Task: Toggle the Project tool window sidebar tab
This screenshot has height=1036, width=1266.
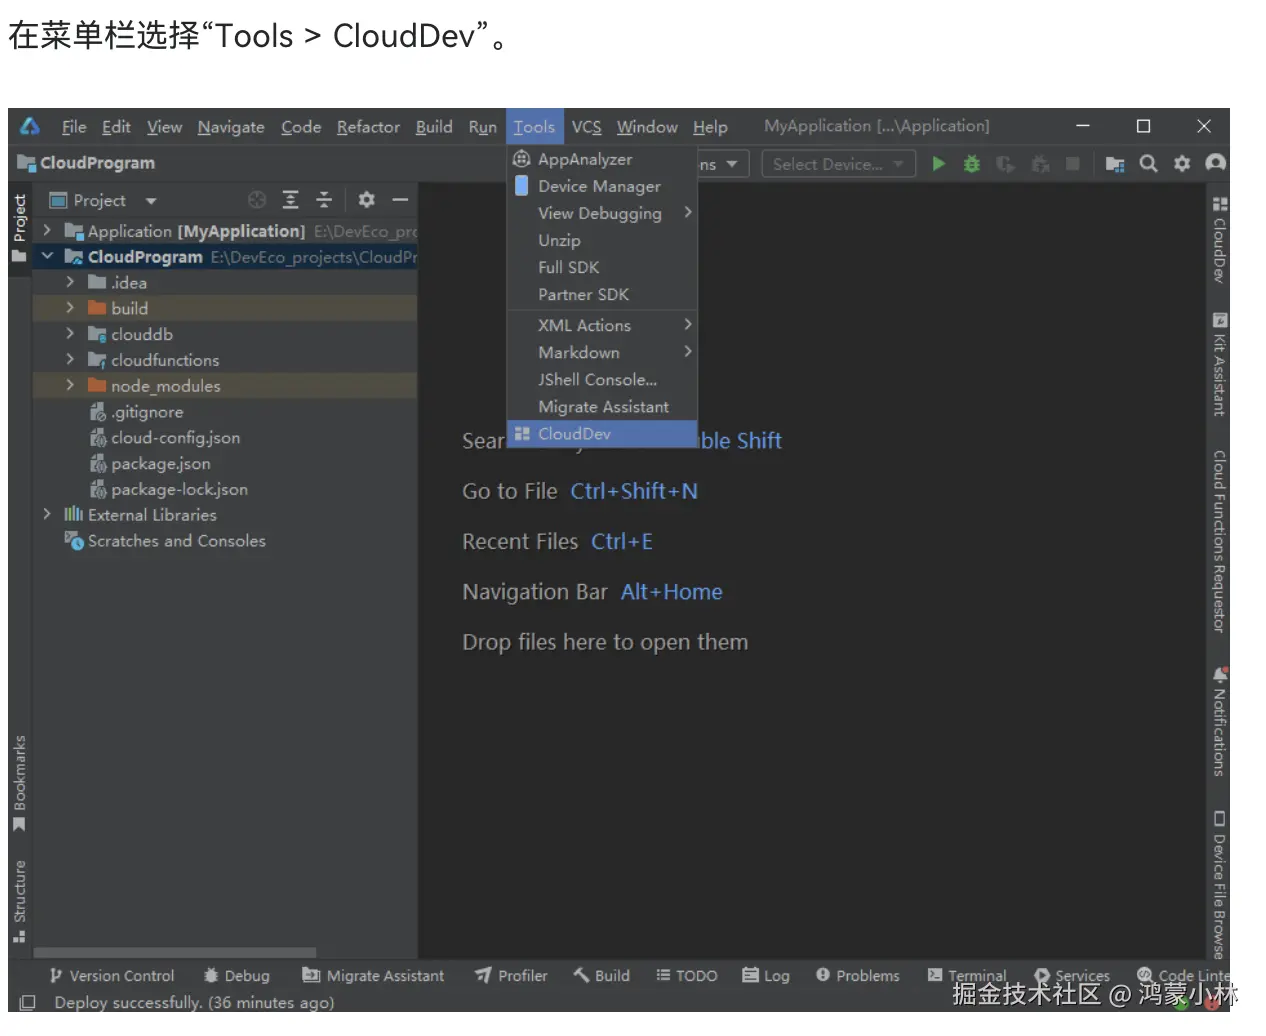Action: point(19,227)
